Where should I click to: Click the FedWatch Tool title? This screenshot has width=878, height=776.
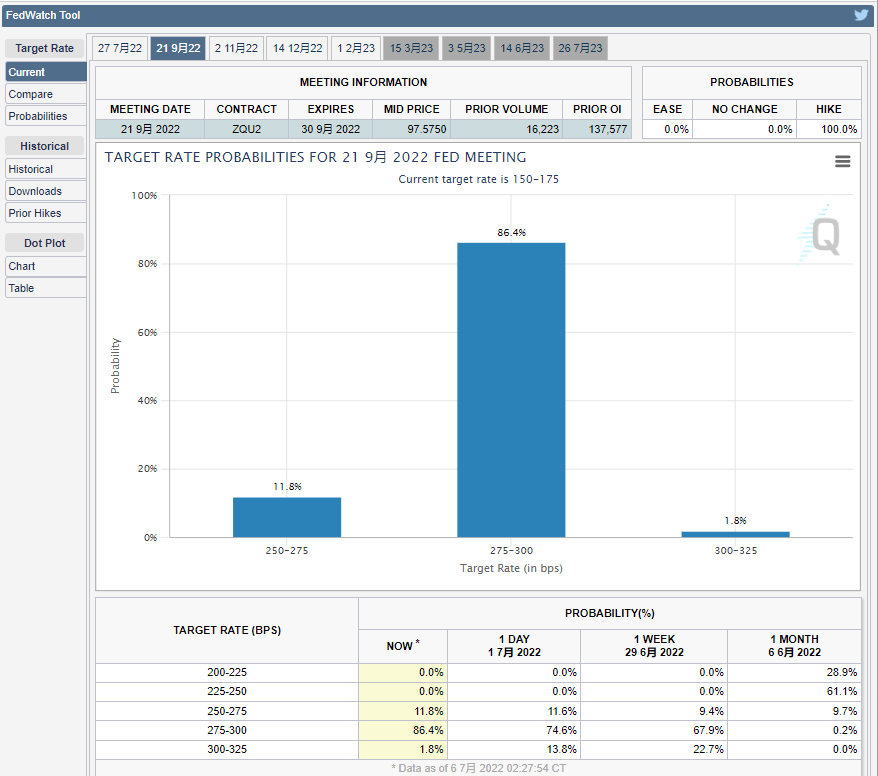tap(43, 15)
